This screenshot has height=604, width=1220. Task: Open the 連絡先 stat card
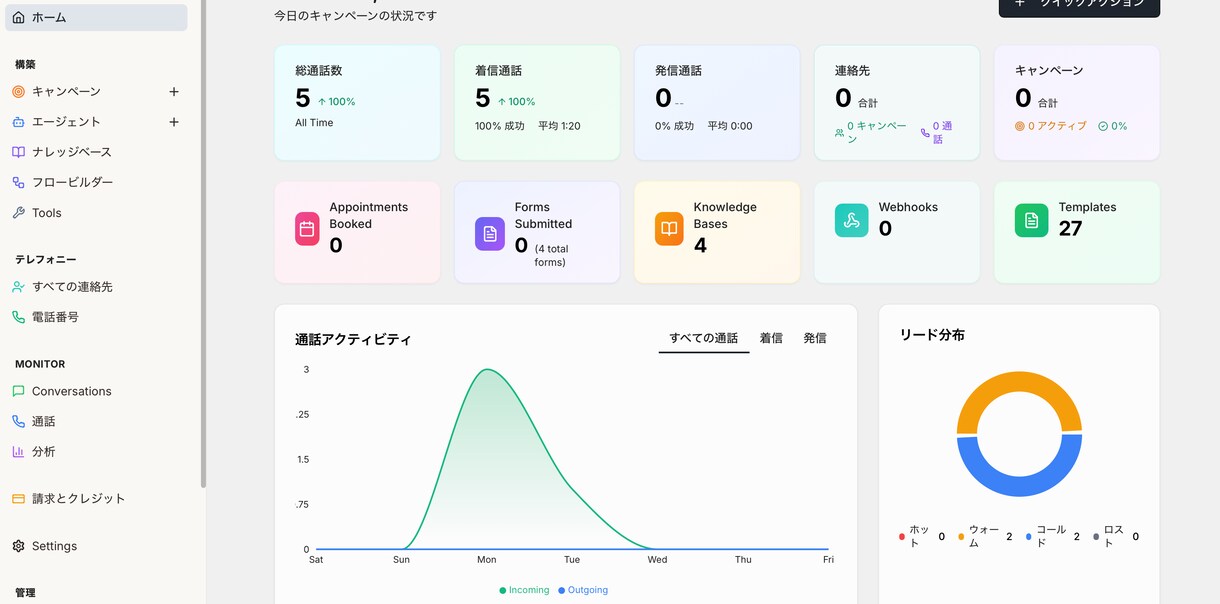click(897, 102)
